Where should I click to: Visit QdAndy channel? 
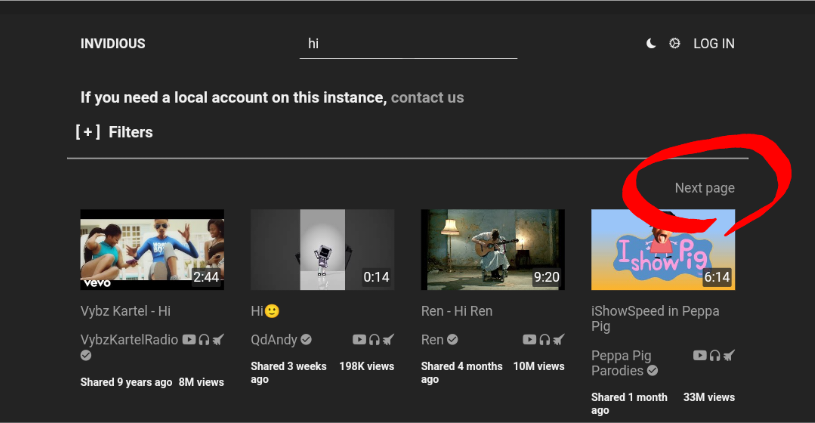coord(274,340)
